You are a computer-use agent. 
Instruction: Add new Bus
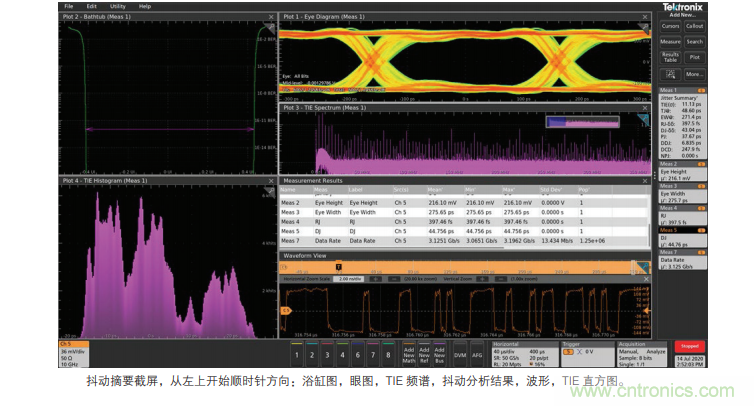[x=439, y=354]
